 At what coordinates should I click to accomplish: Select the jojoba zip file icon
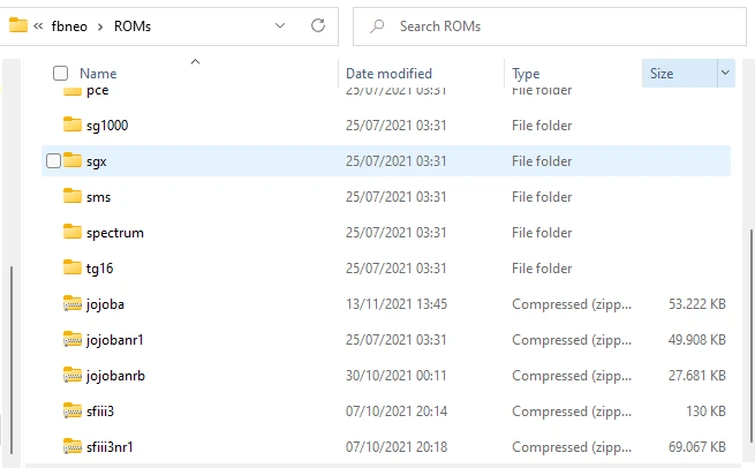72,304
